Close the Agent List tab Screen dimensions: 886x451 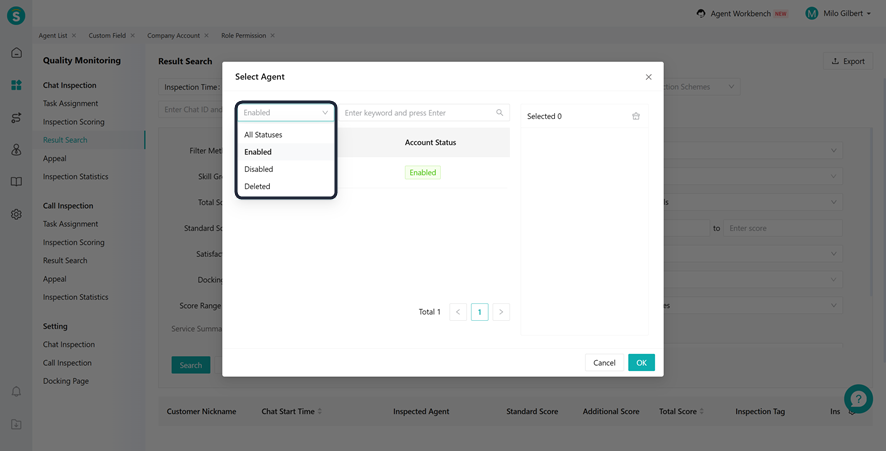74,35
